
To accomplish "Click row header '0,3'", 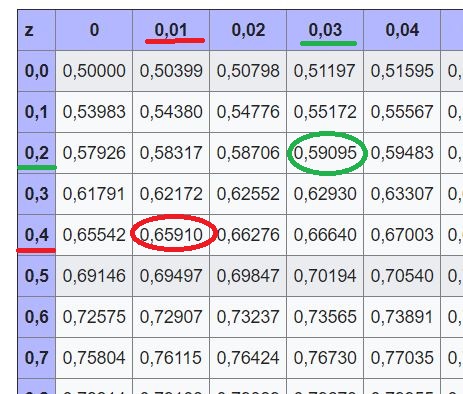I will (36, 194).
